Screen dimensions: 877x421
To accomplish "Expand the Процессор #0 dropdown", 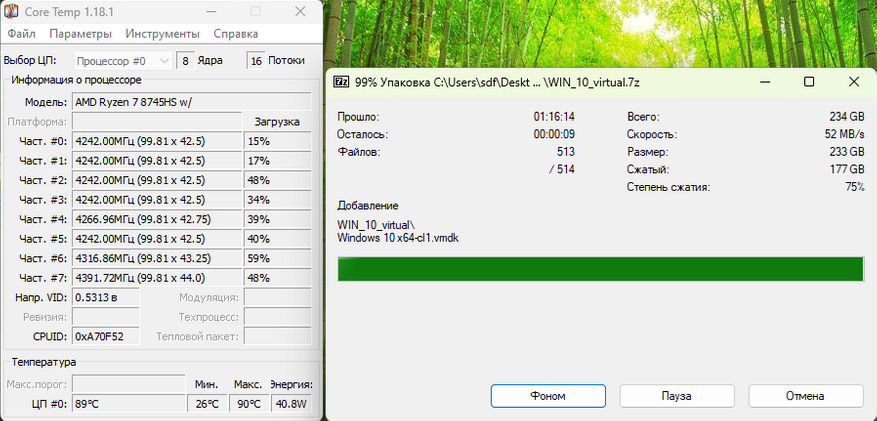I will (x=123, y=61).
